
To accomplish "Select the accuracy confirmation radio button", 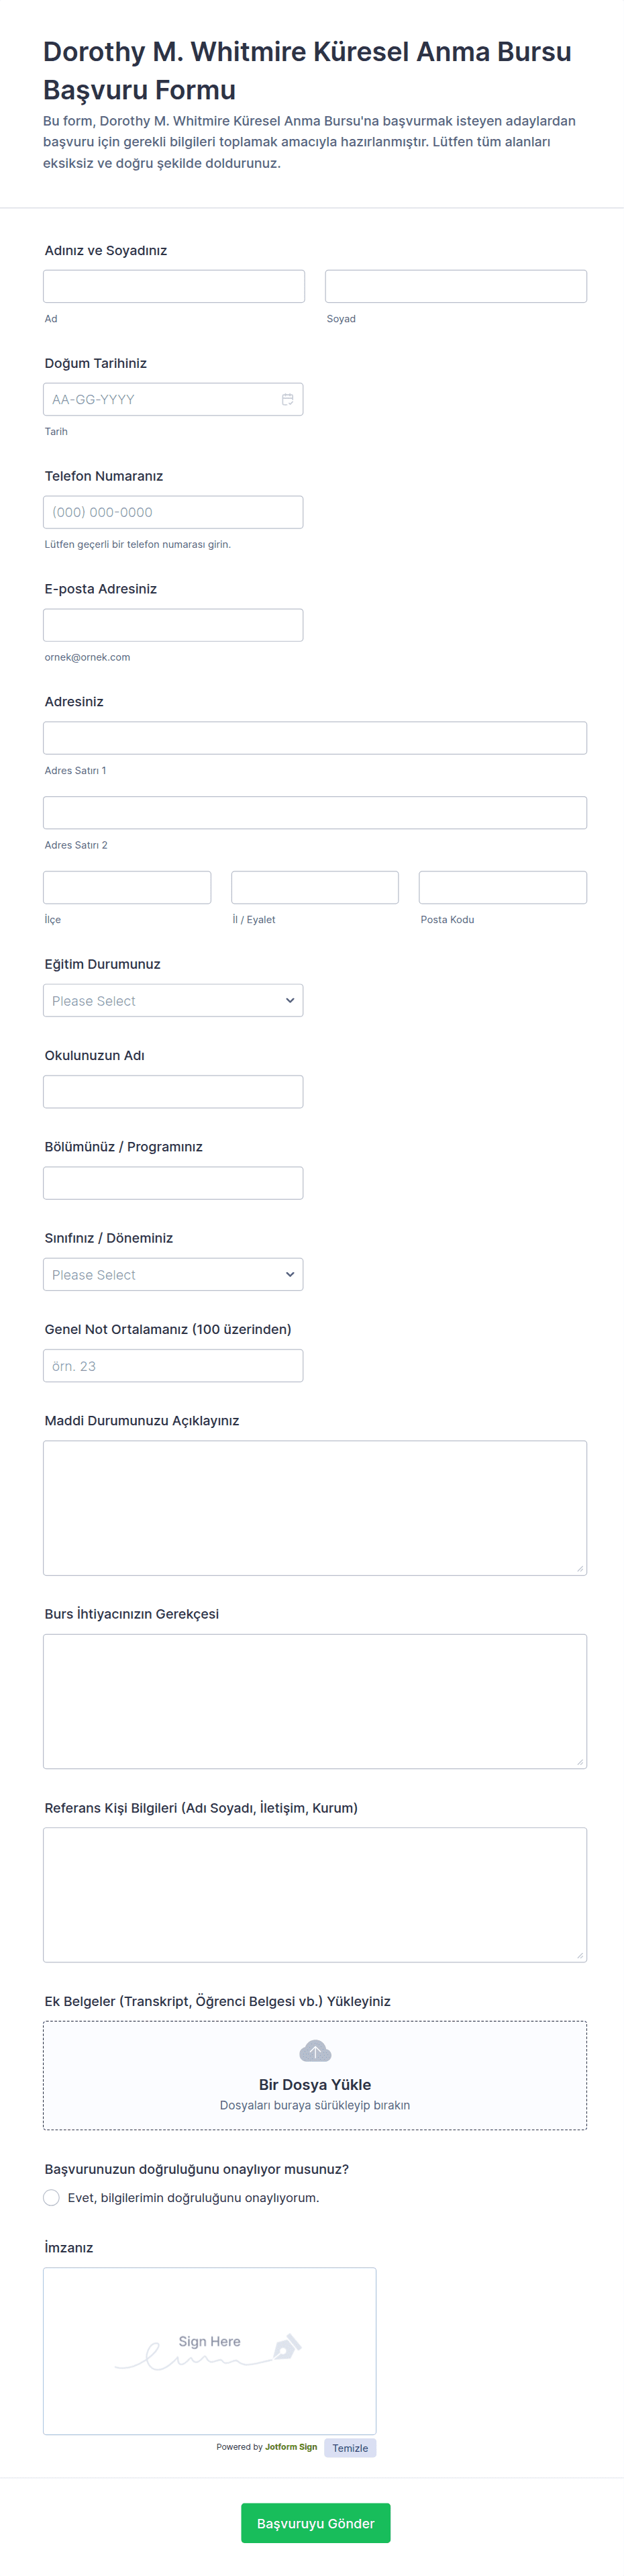I will (52, 2197).
